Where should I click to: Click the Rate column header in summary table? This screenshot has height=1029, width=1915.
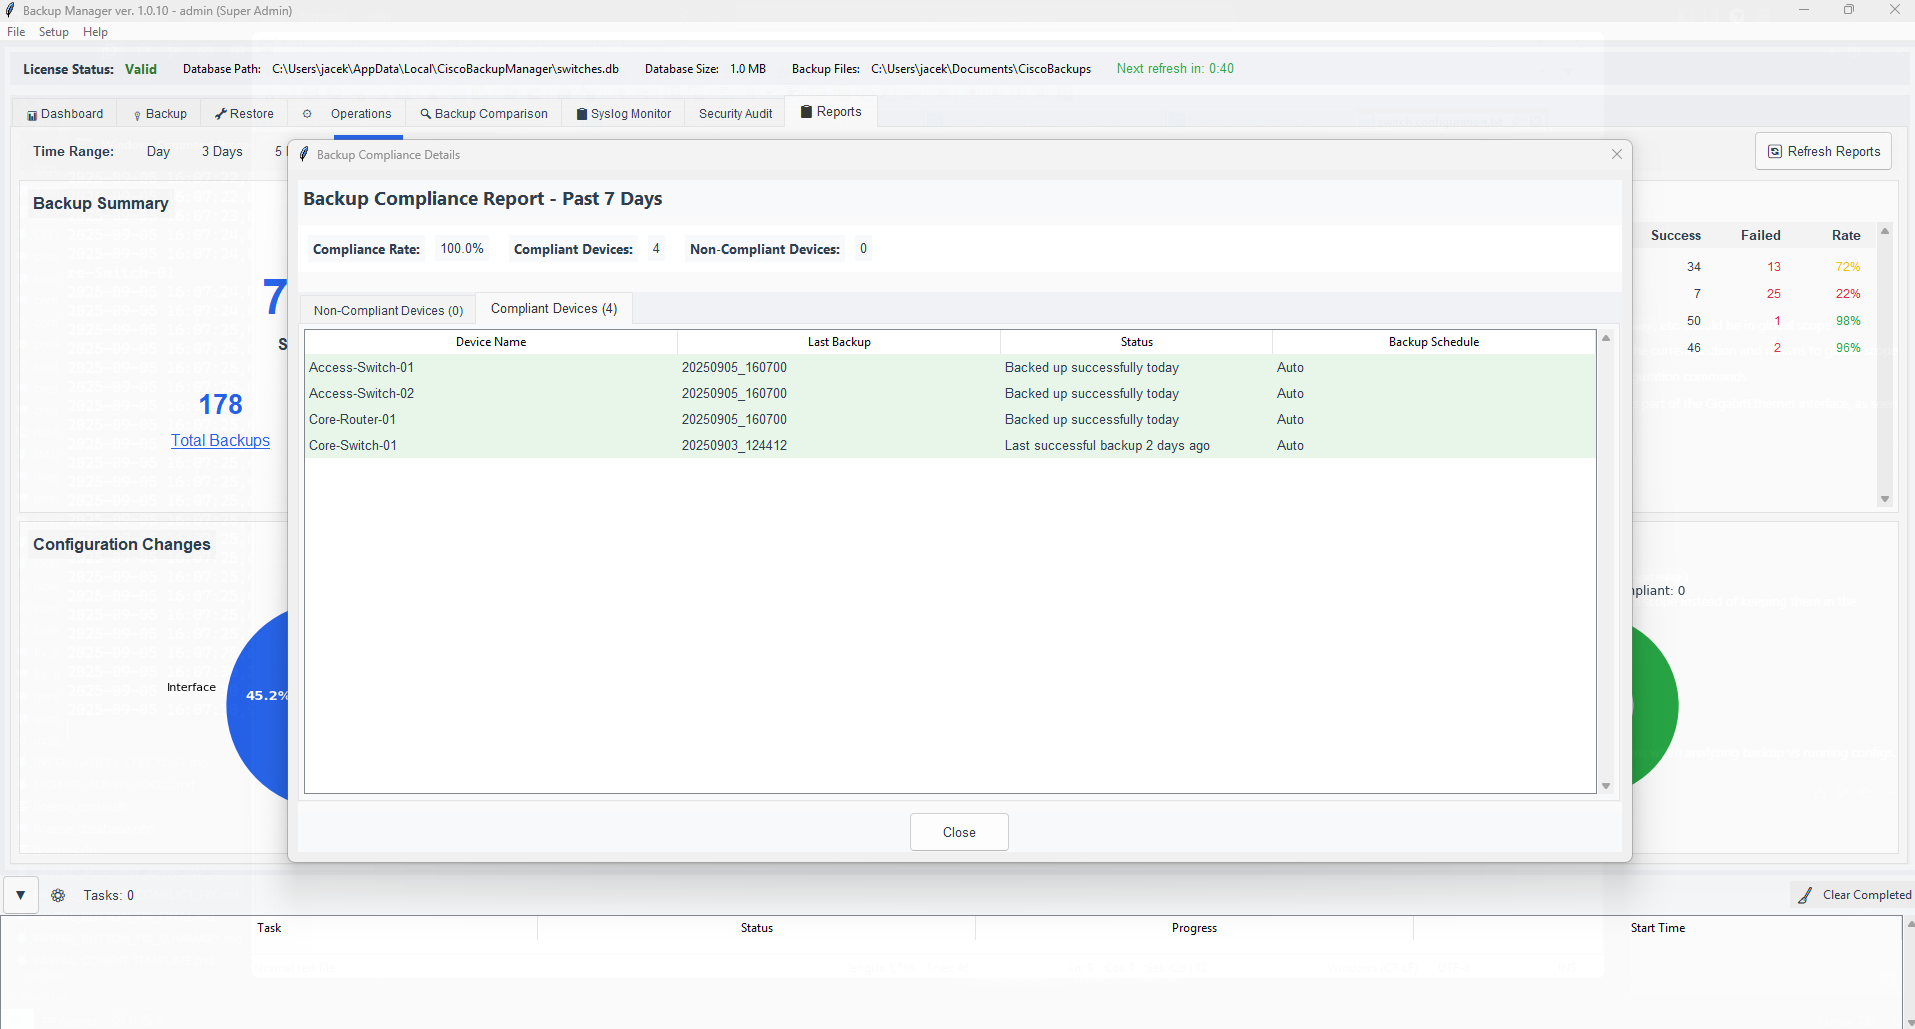point(1845,235)
